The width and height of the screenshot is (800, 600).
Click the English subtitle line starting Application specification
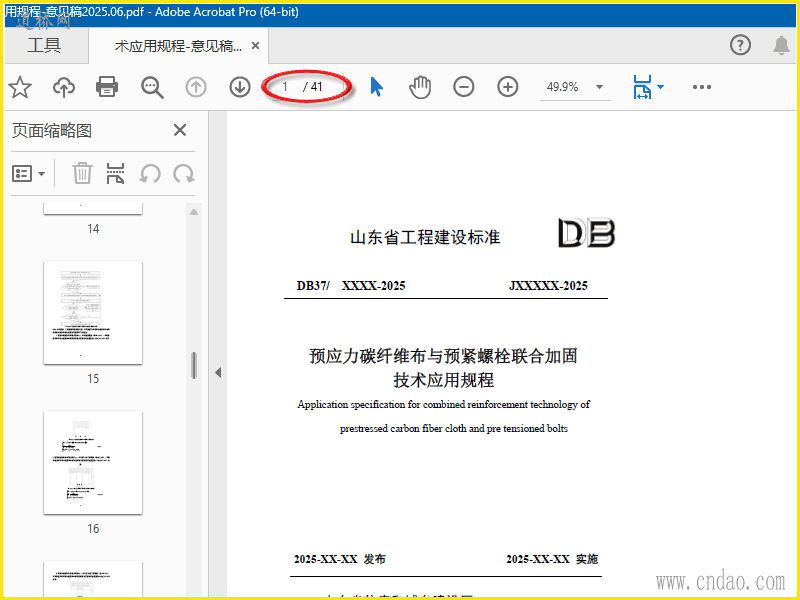pos(443,405)
